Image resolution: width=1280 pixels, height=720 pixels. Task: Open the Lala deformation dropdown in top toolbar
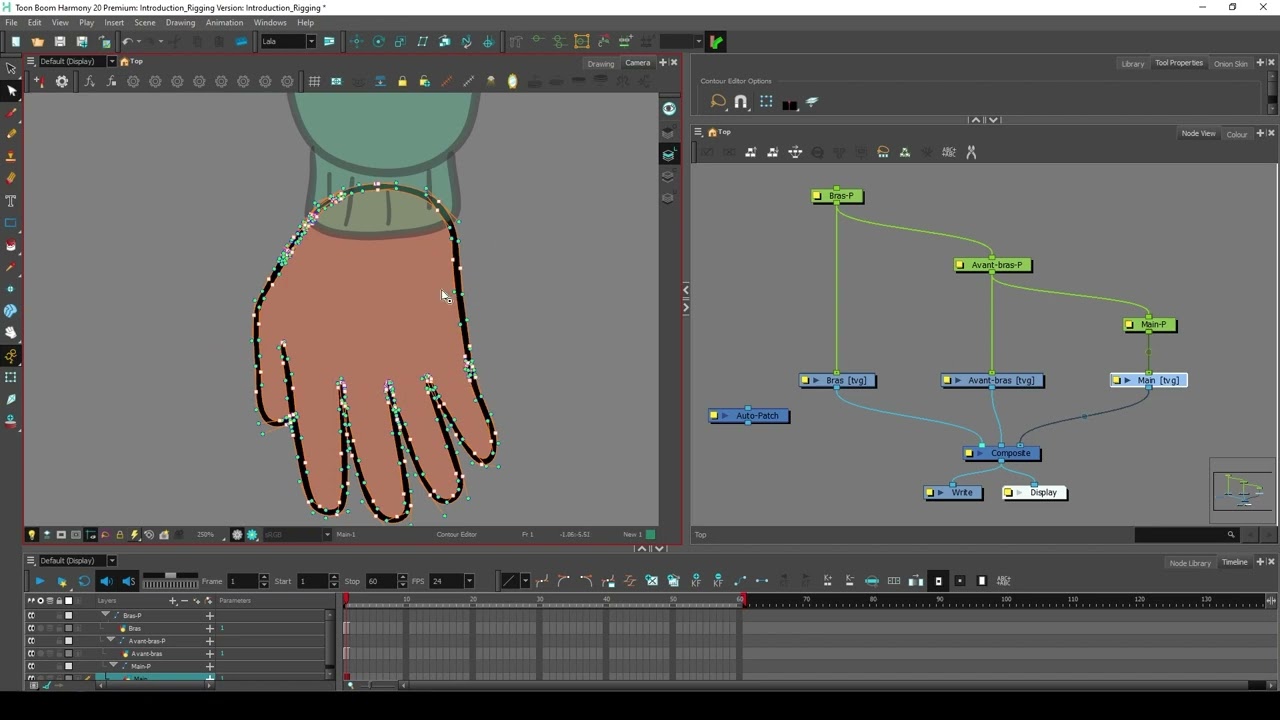[x=310, y=42]
